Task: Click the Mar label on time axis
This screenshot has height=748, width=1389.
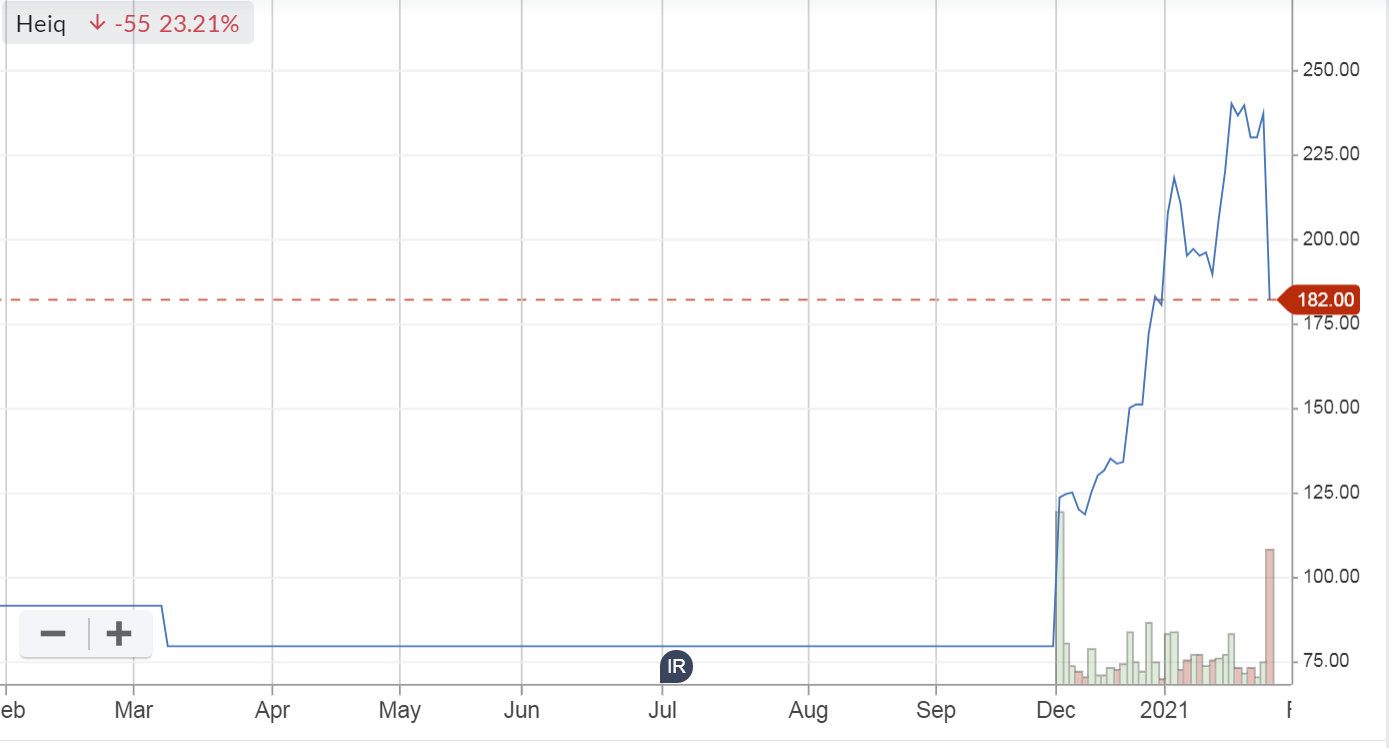Action: [x=133, y=711]
